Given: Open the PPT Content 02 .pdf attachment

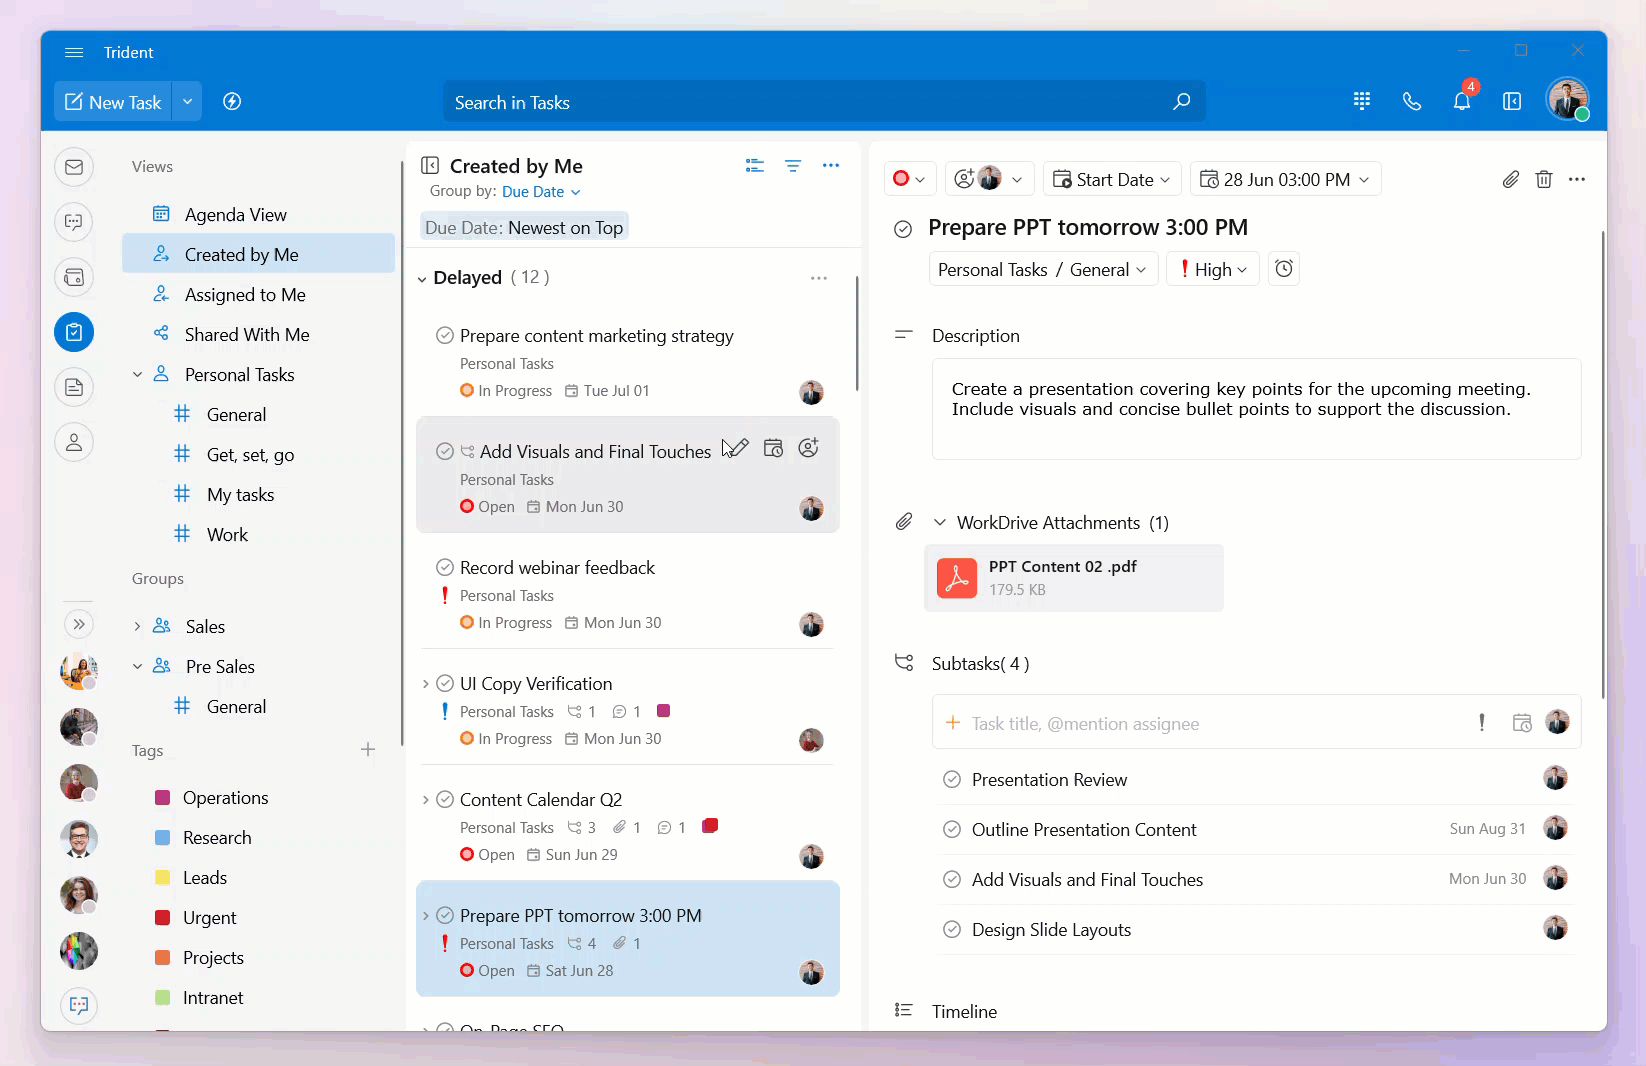Looking at the screenshot, I should (1074, 578).
